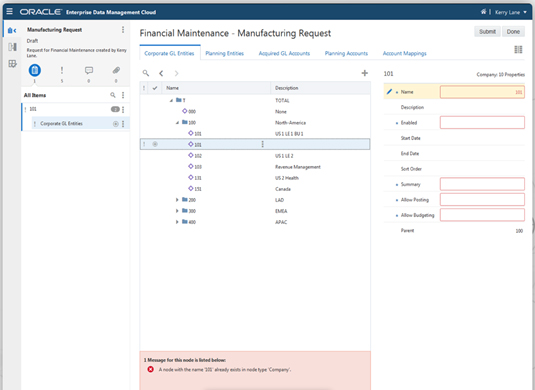Open actions menu for item 101

coord(123,110)
